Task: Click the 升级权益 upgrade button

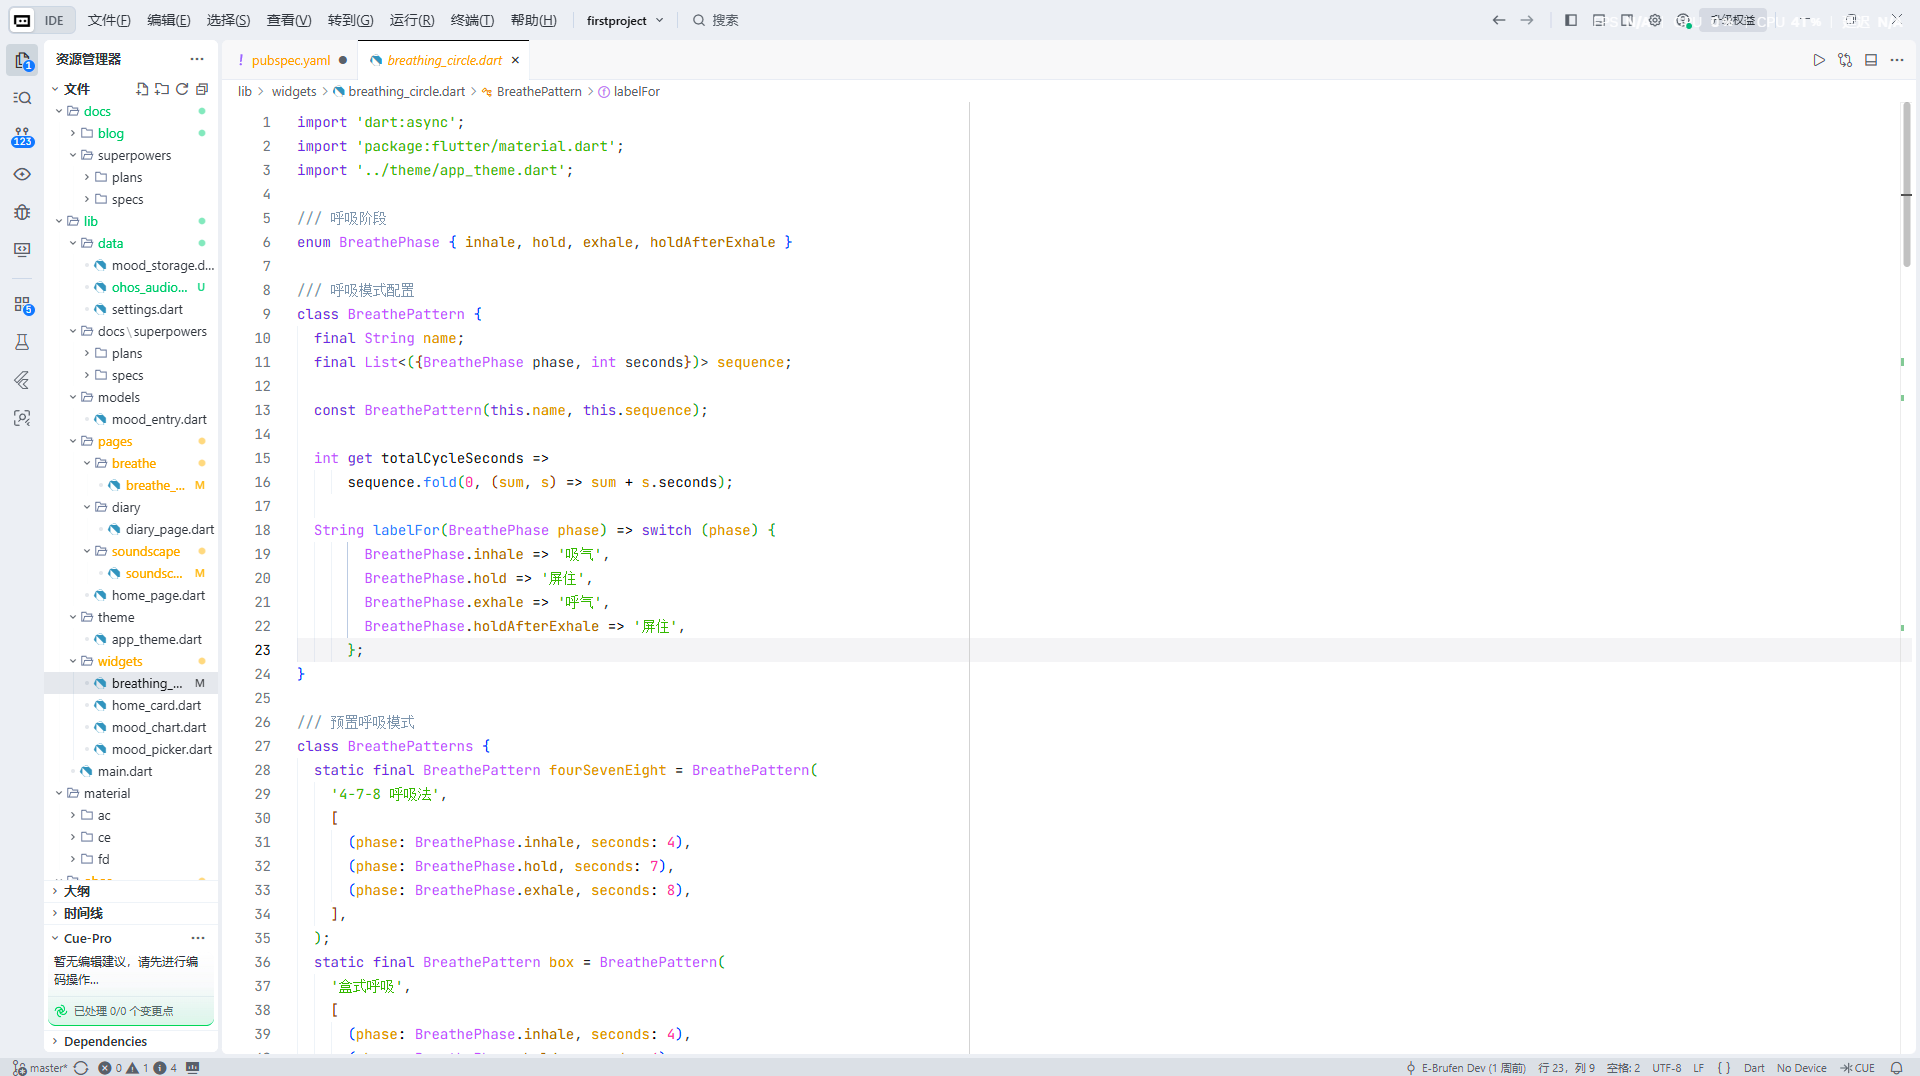Action: (x=1732, y=20)
